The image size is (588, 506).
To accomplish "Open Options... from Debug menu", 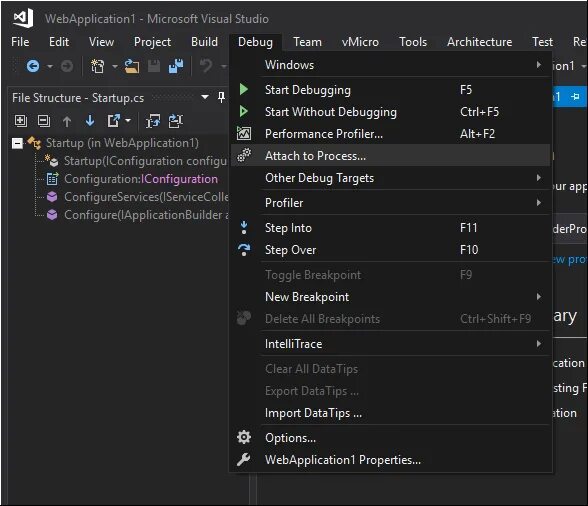I will click(390, 438).
